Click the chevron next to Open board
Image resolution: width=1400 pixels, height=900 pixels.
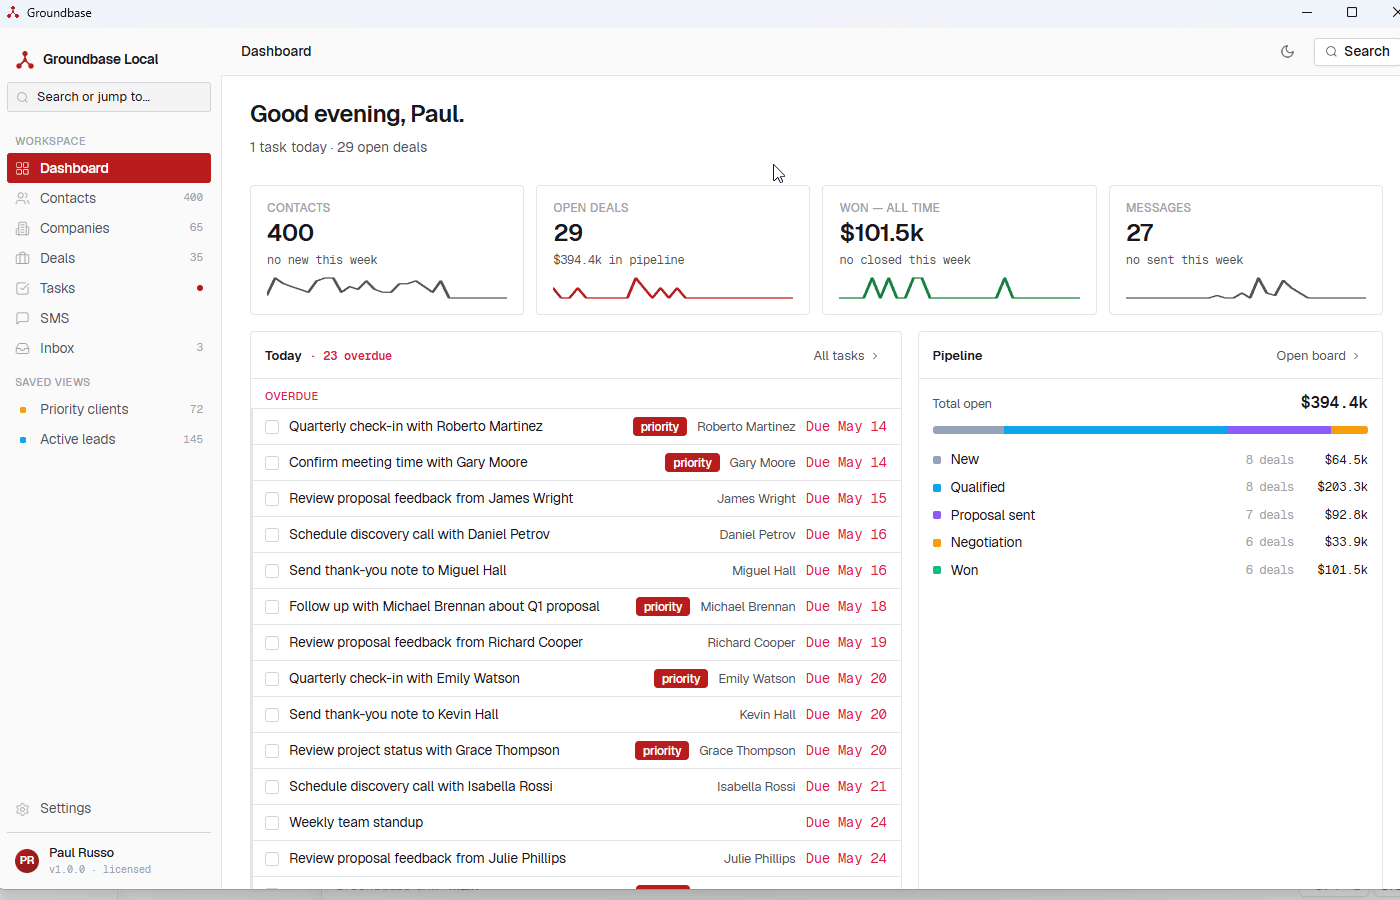pyautogui.click(x=1356, y=356)
